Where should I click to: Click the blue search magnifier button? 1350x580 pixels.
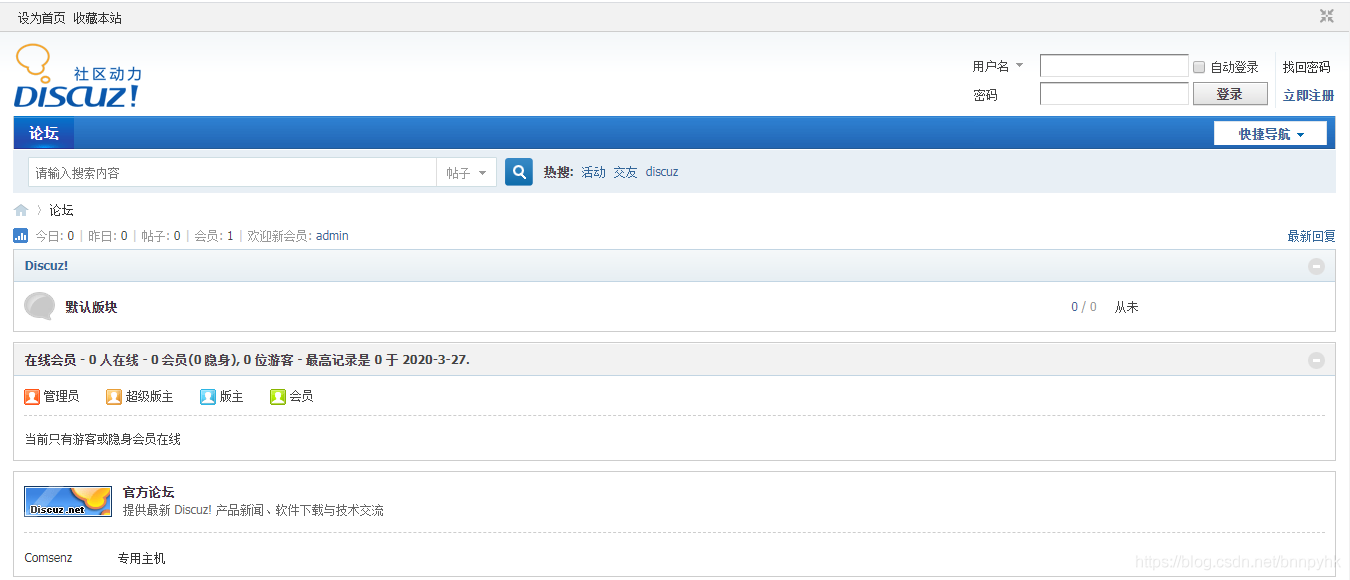[519, 172]
